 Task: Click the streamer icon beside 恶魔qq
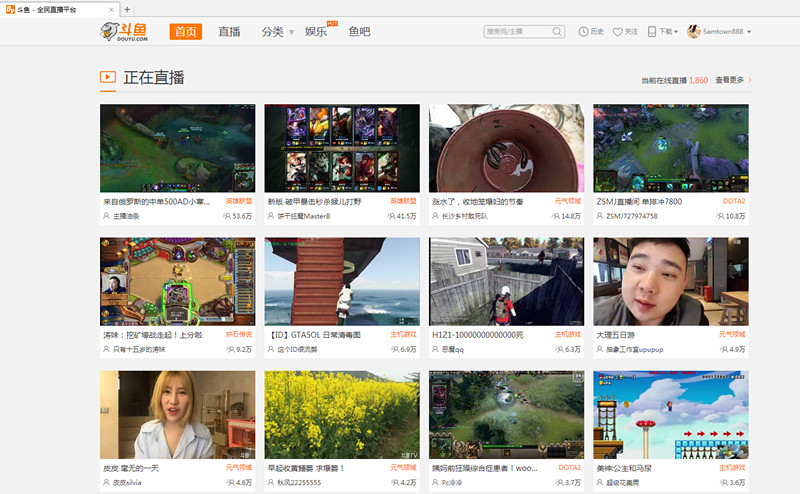coord(435,349)
